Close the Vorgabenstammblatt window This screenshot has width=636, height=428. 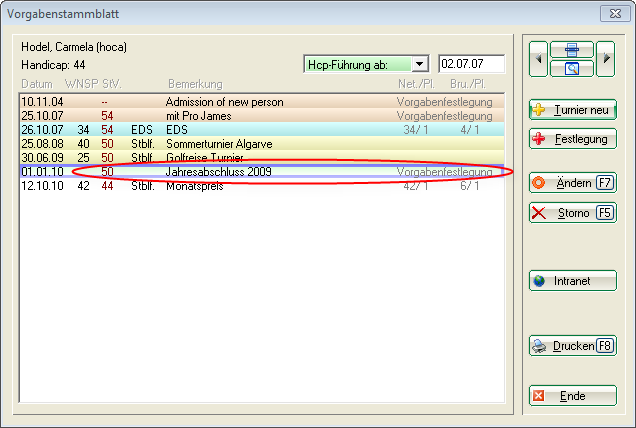[611, 14]
